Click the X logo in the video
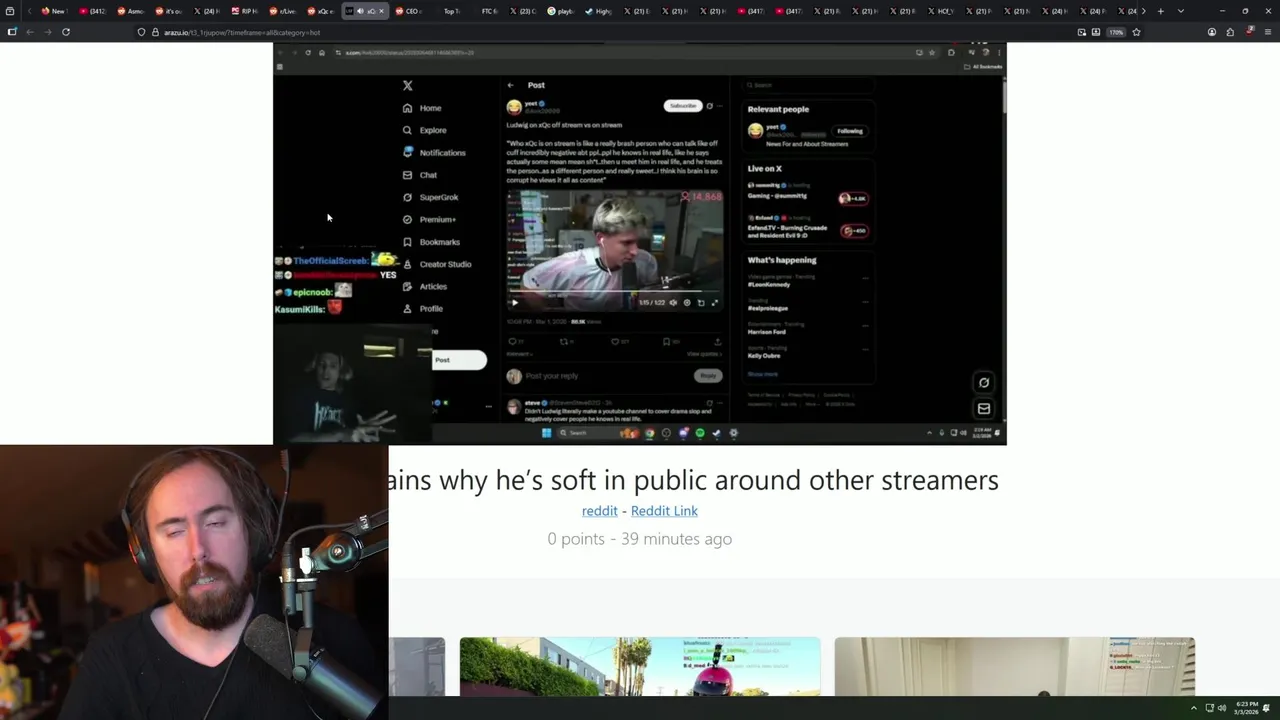The image size is (1280, 720). [407, 86]
